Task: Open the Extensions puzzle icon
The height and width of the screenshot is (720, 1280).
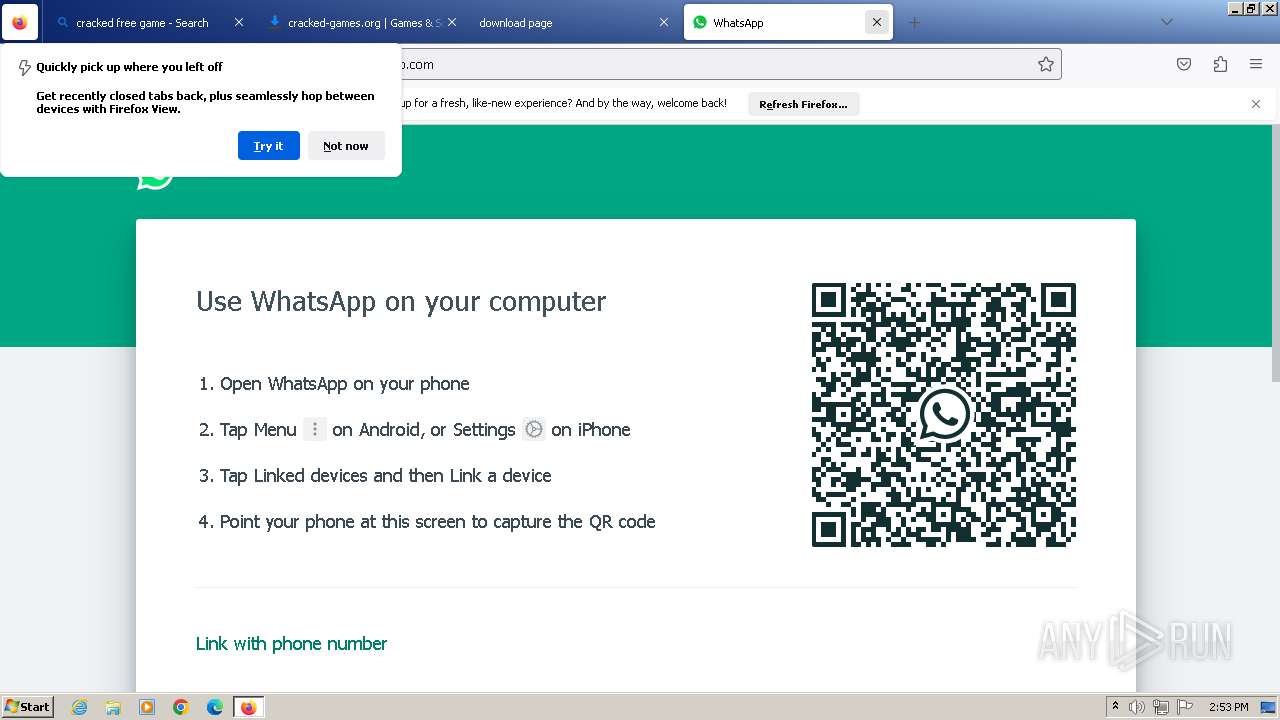Action: coord(1220,64)
